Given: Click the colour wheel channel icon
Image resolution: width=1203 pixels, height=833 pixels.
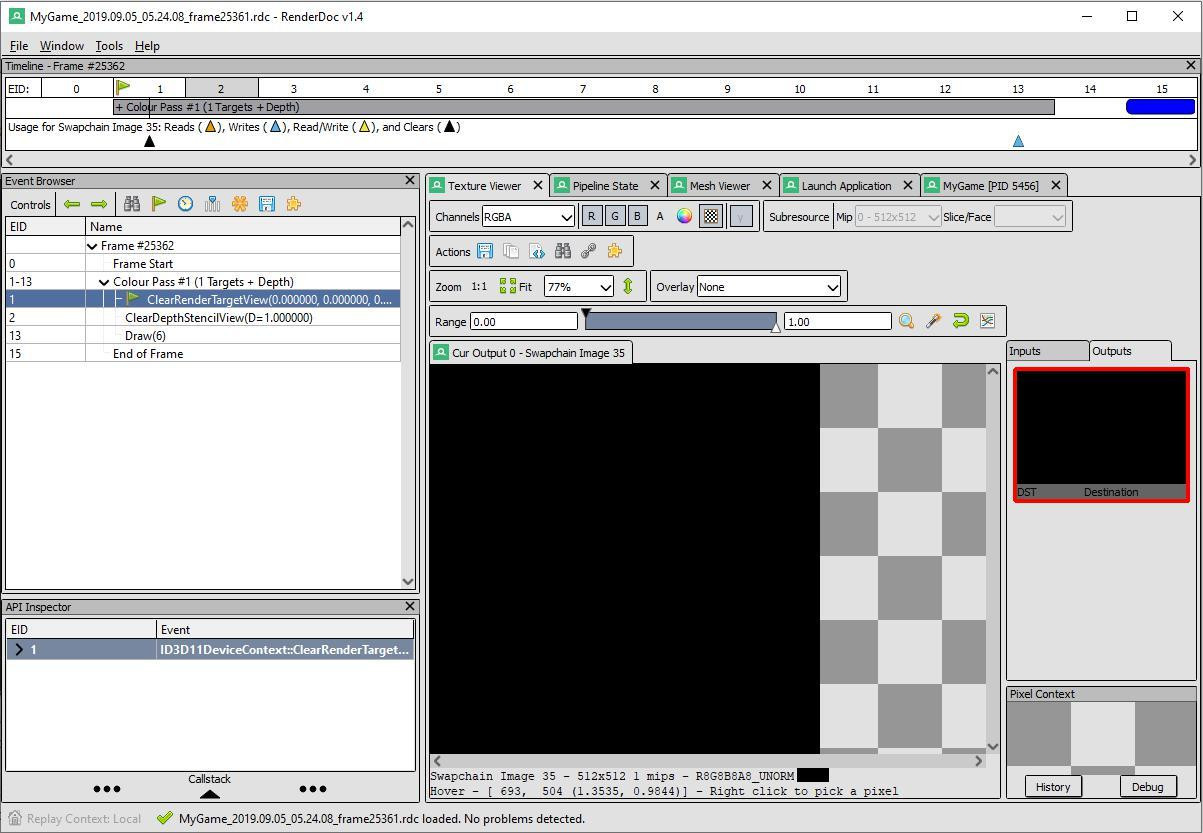Looking at the screenshot, I should pyautogui.click(x=685, y=216).
